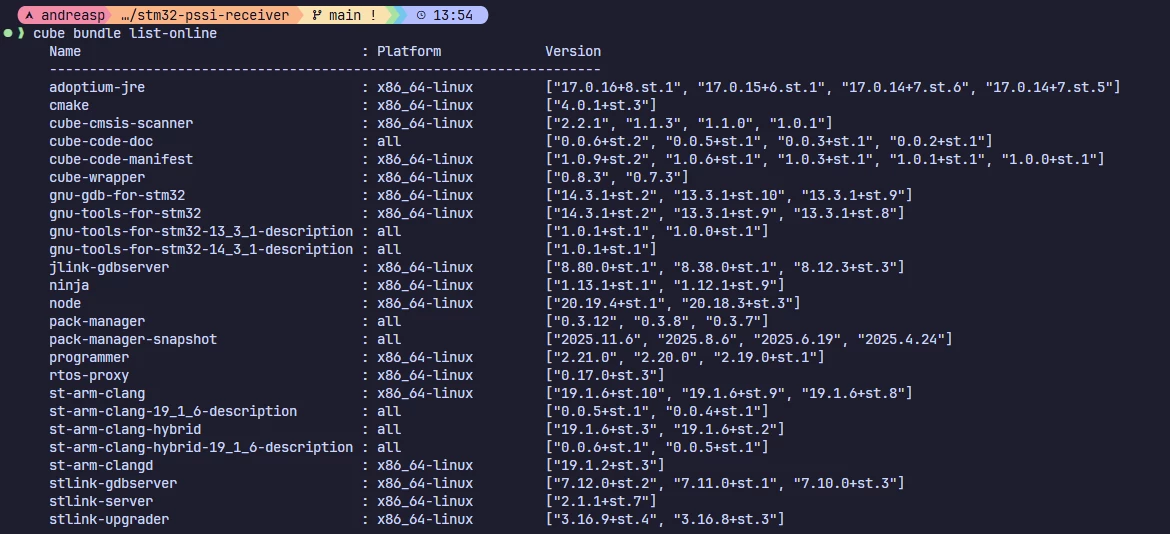Click the stlink-server bundle name
Image resolution: width=1170 pixels, height=534 pixels.
point(101,501)
